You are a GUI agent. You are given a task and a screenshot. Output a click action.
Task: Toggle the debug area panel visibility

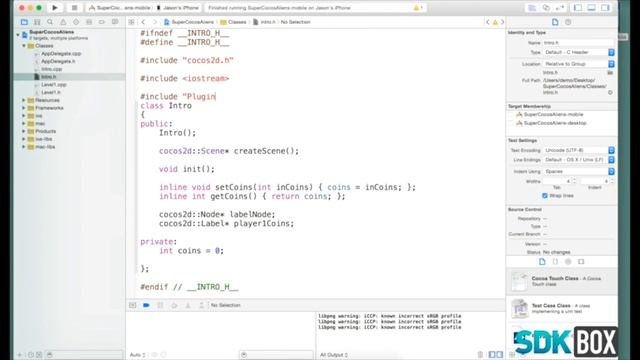[x=591, y=8]
